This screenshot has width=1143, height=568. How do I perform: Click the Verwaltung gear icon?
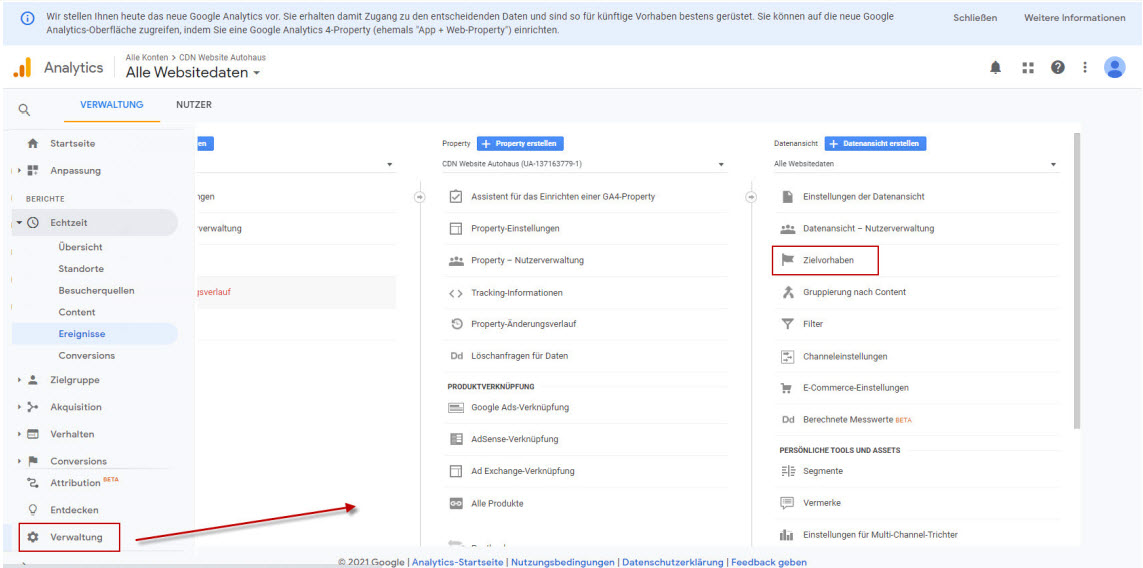32,537
